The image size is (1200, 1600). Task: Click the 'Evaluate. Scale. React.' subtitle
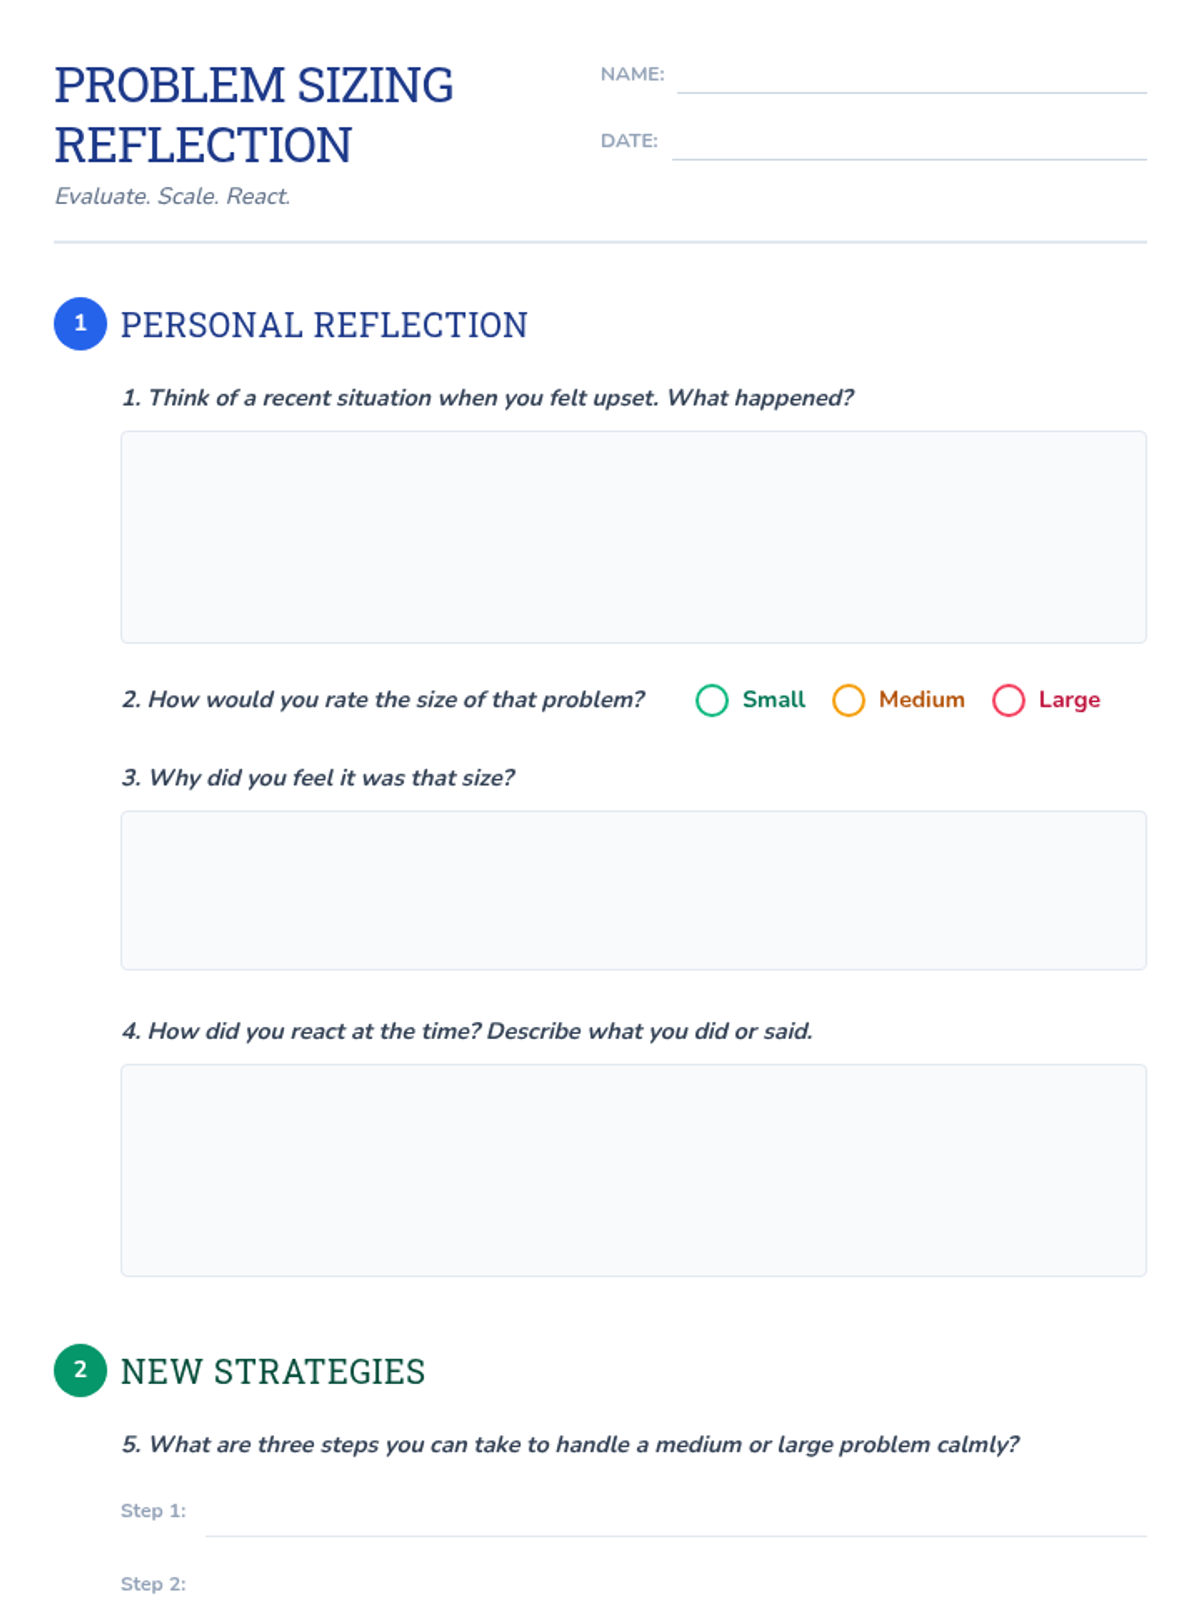(x=172, y=196)
